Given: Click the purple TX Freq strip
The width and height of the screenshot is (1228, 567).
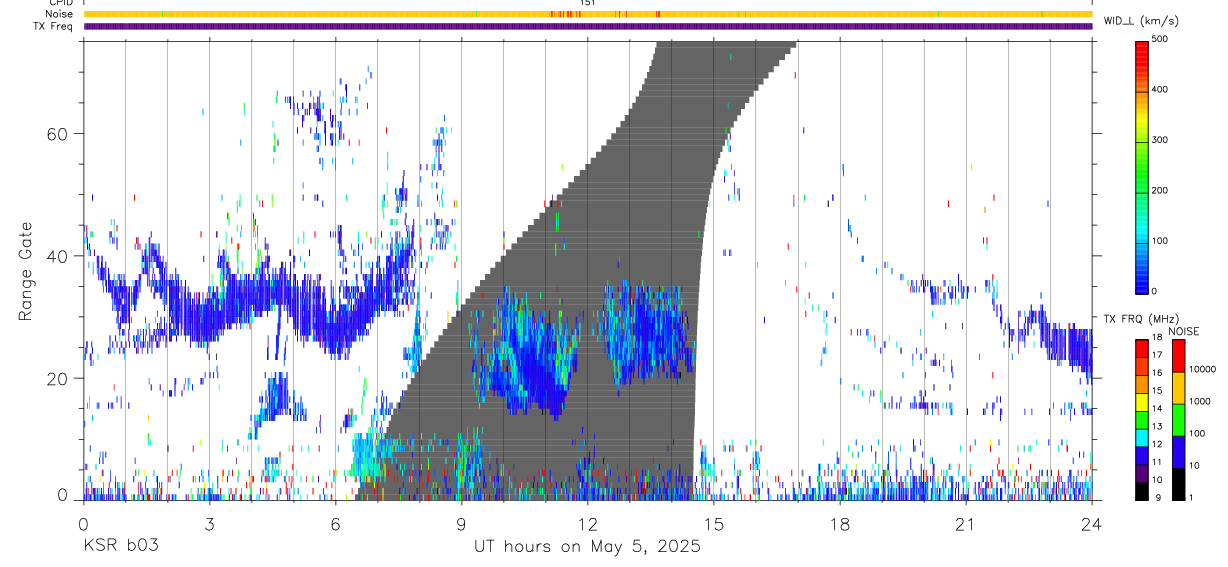Looking at the screenshot, I should pos(587,26).
